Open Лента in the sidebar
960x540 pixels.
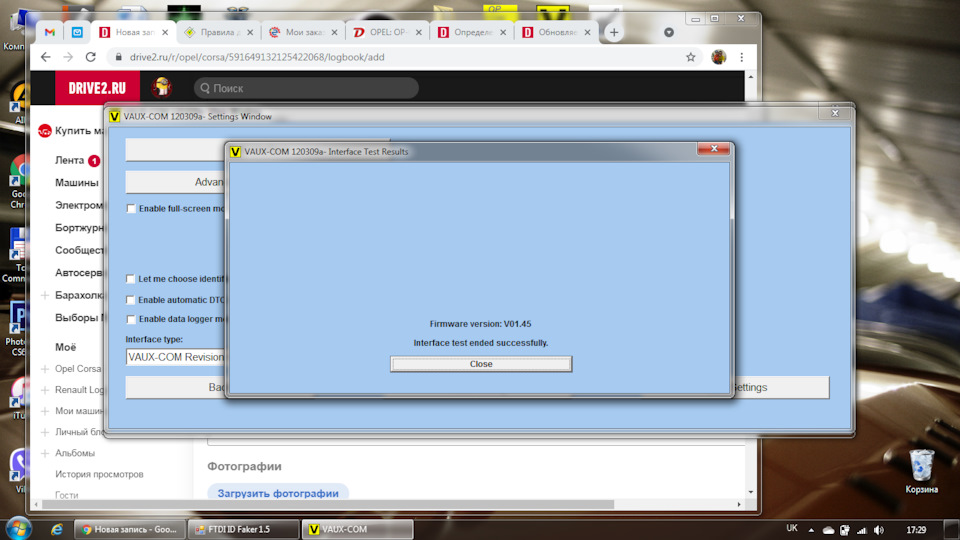[69, 160]
